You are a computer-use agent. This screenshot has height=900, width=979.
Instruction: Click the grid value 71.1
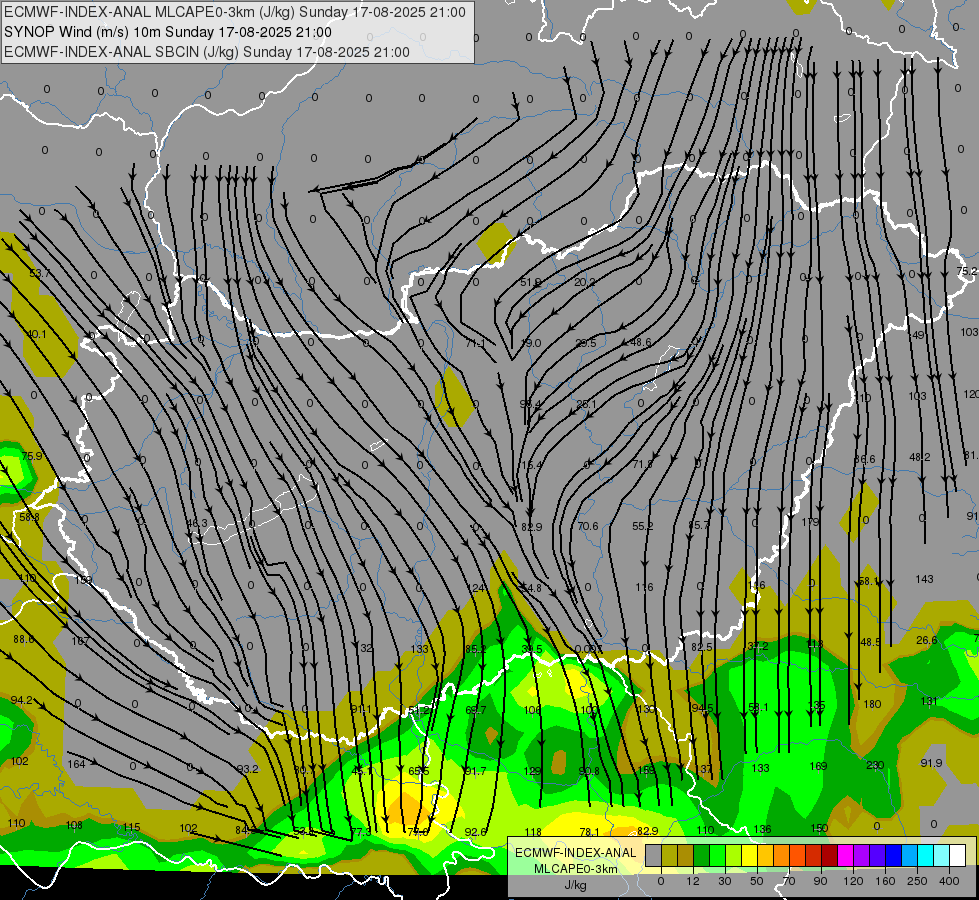click(475, 343)
